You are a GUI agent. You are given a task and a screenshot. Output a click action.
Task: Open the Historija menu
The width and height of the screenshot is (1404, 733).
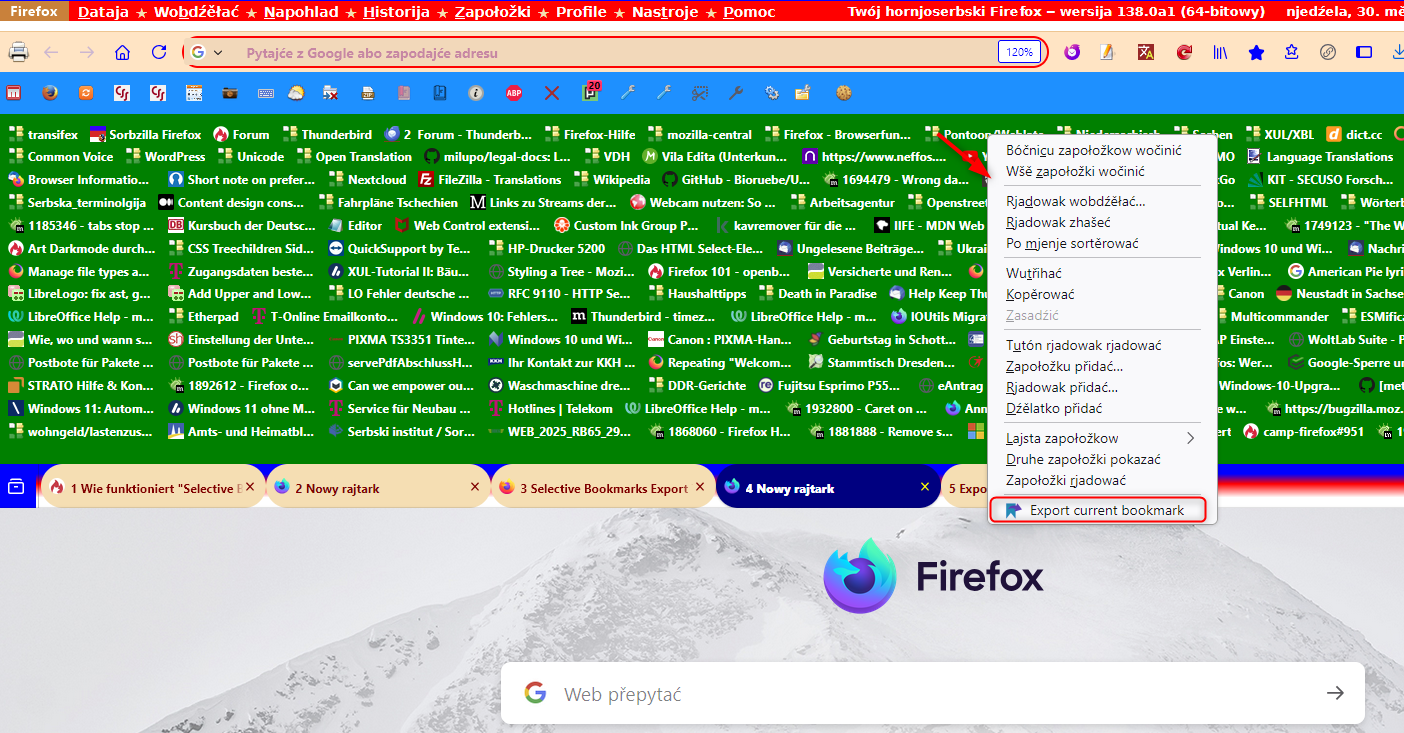(396, 12)
